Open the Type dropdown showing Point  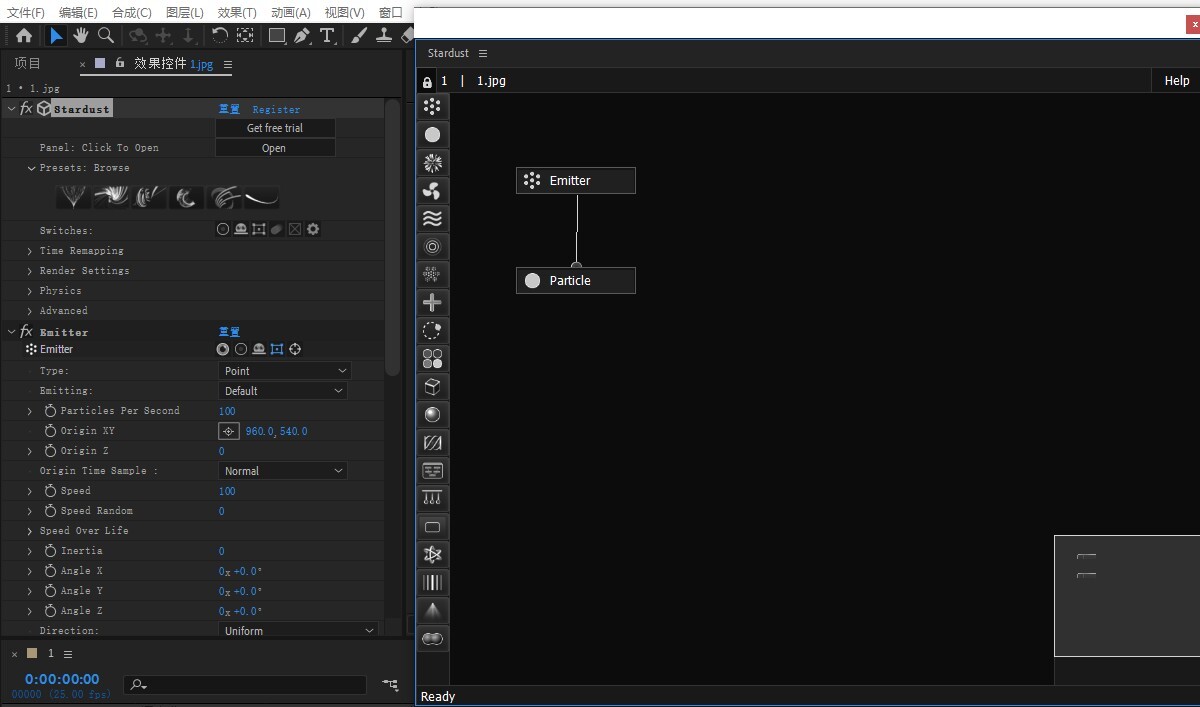(285, 371)
